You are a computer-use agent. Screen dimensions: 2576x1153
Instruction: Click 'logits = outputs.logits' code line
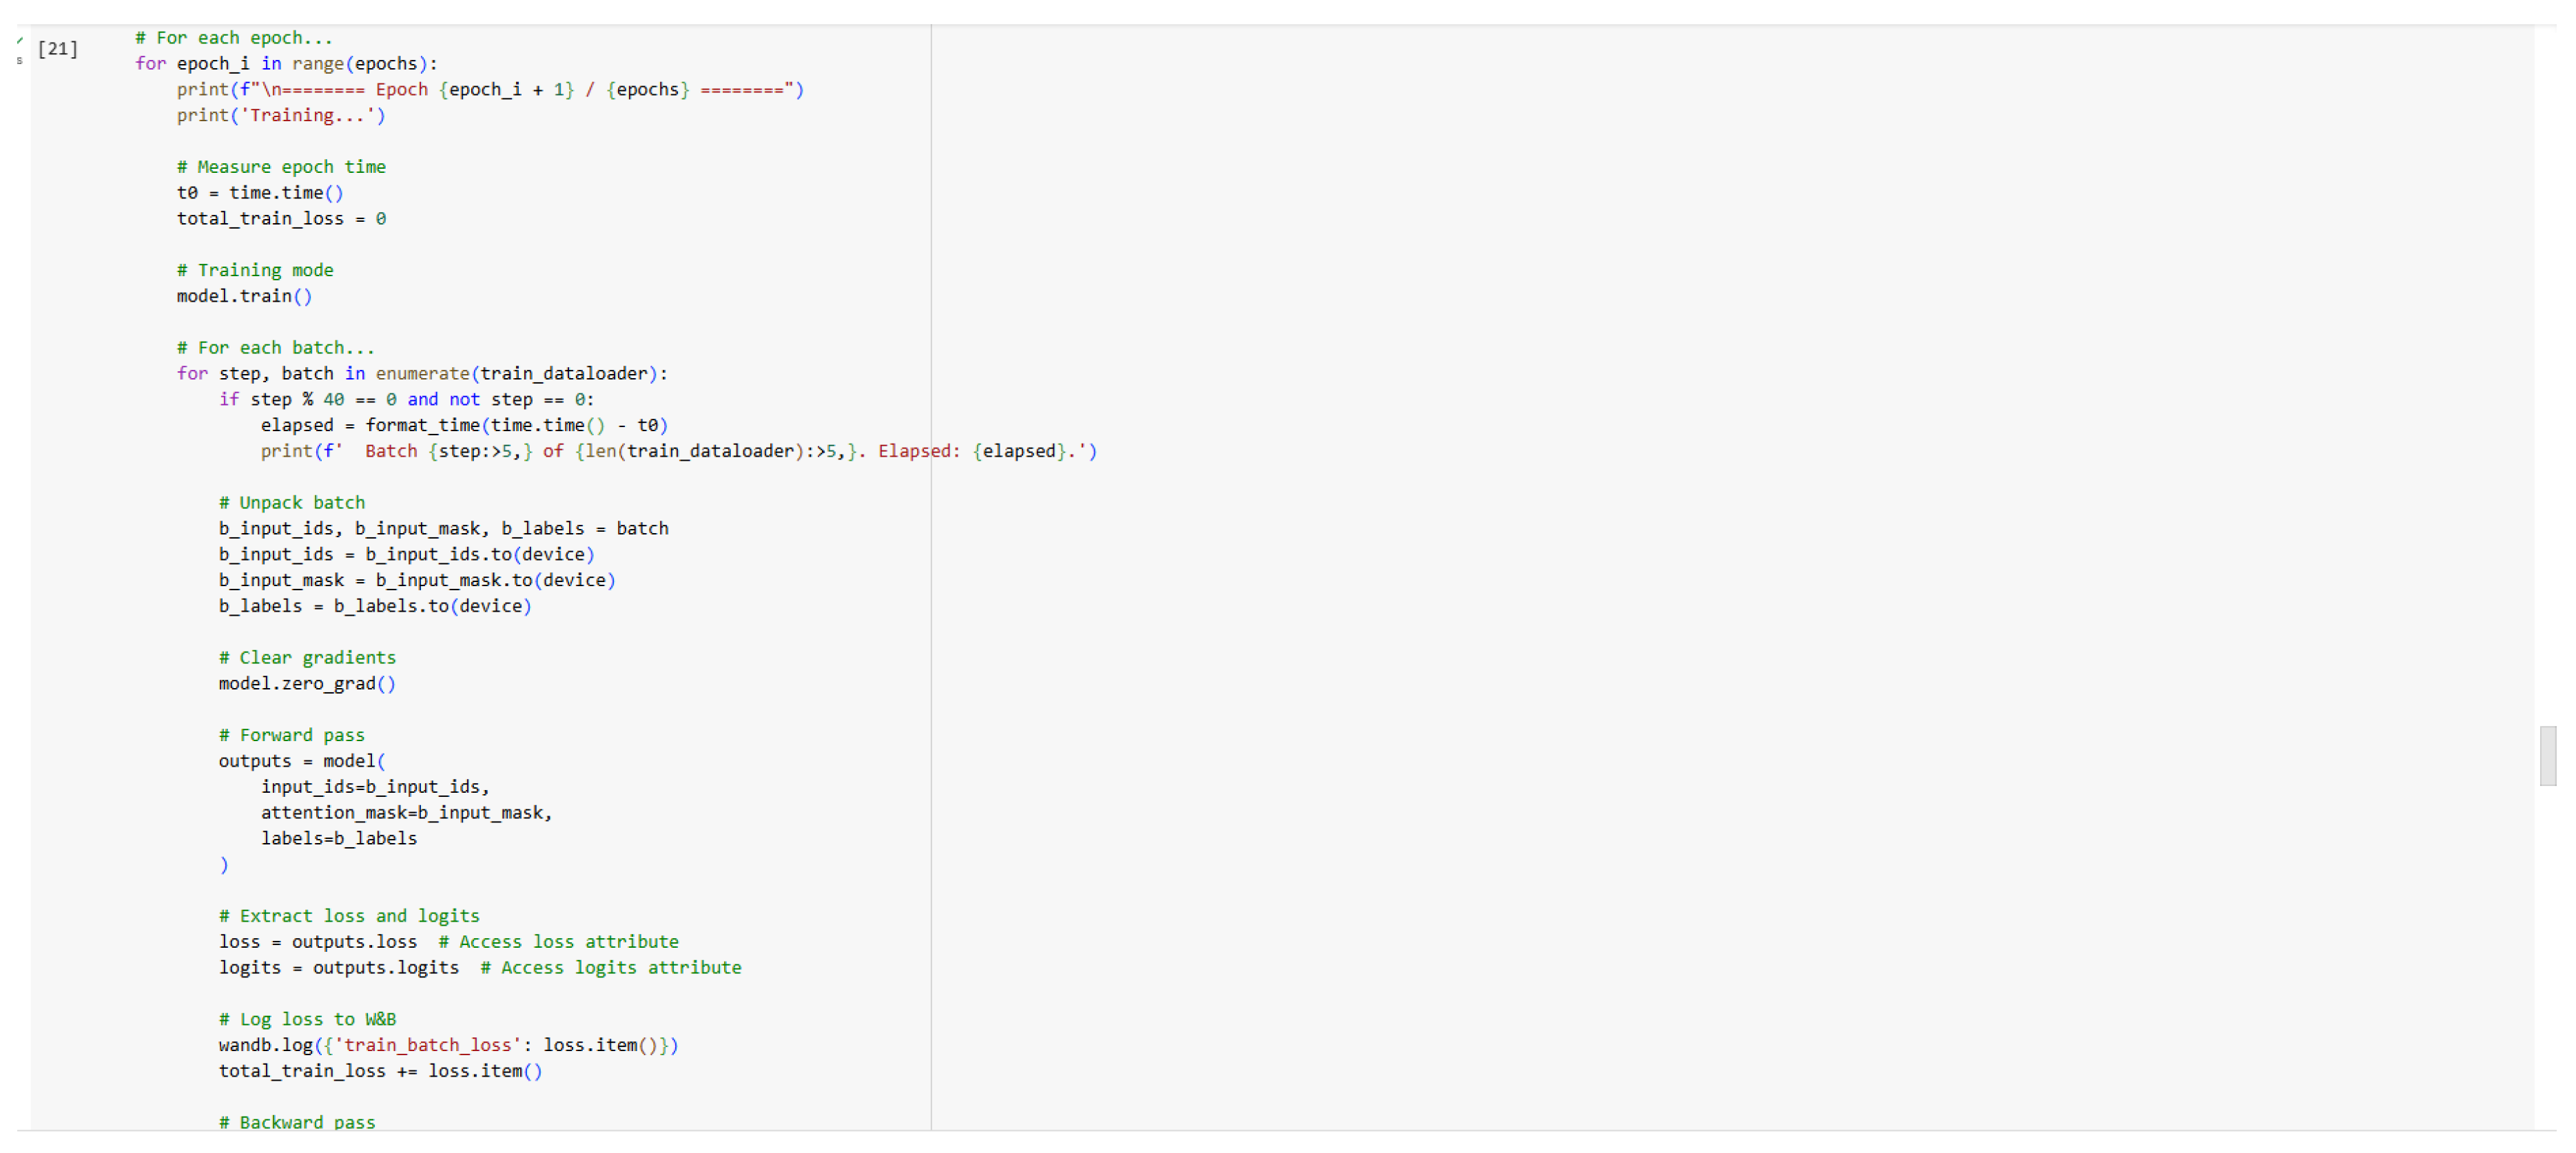(x=338, y=968)
